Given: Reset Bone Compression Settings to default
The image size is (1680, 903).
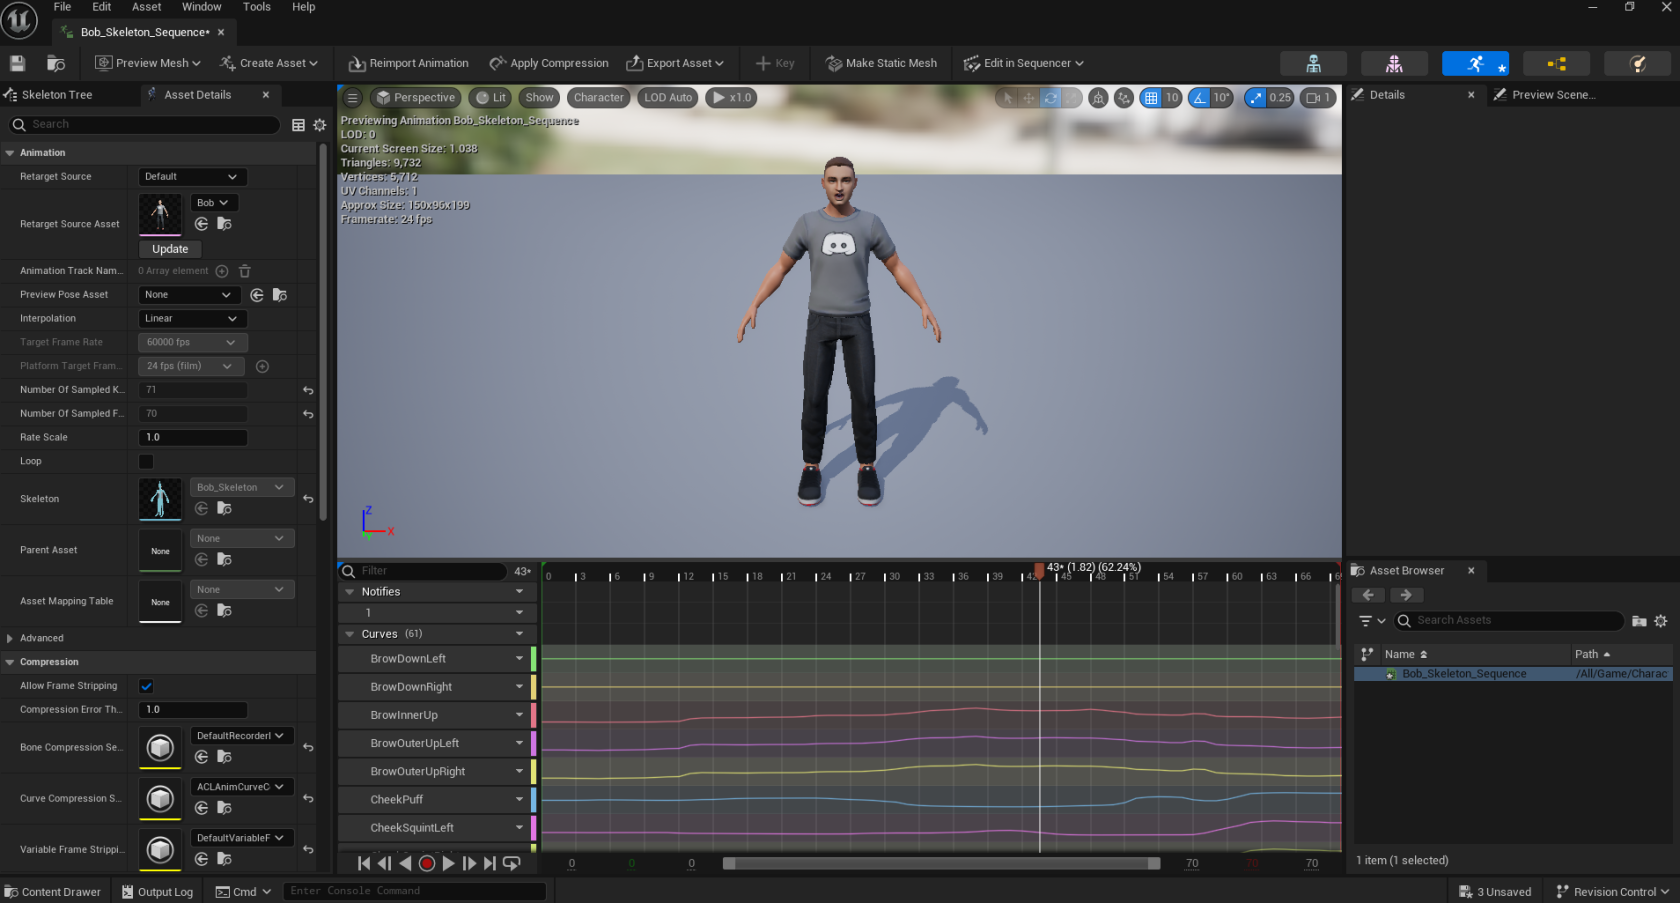Looking at the screenshot, I should [x=308, y=748].
